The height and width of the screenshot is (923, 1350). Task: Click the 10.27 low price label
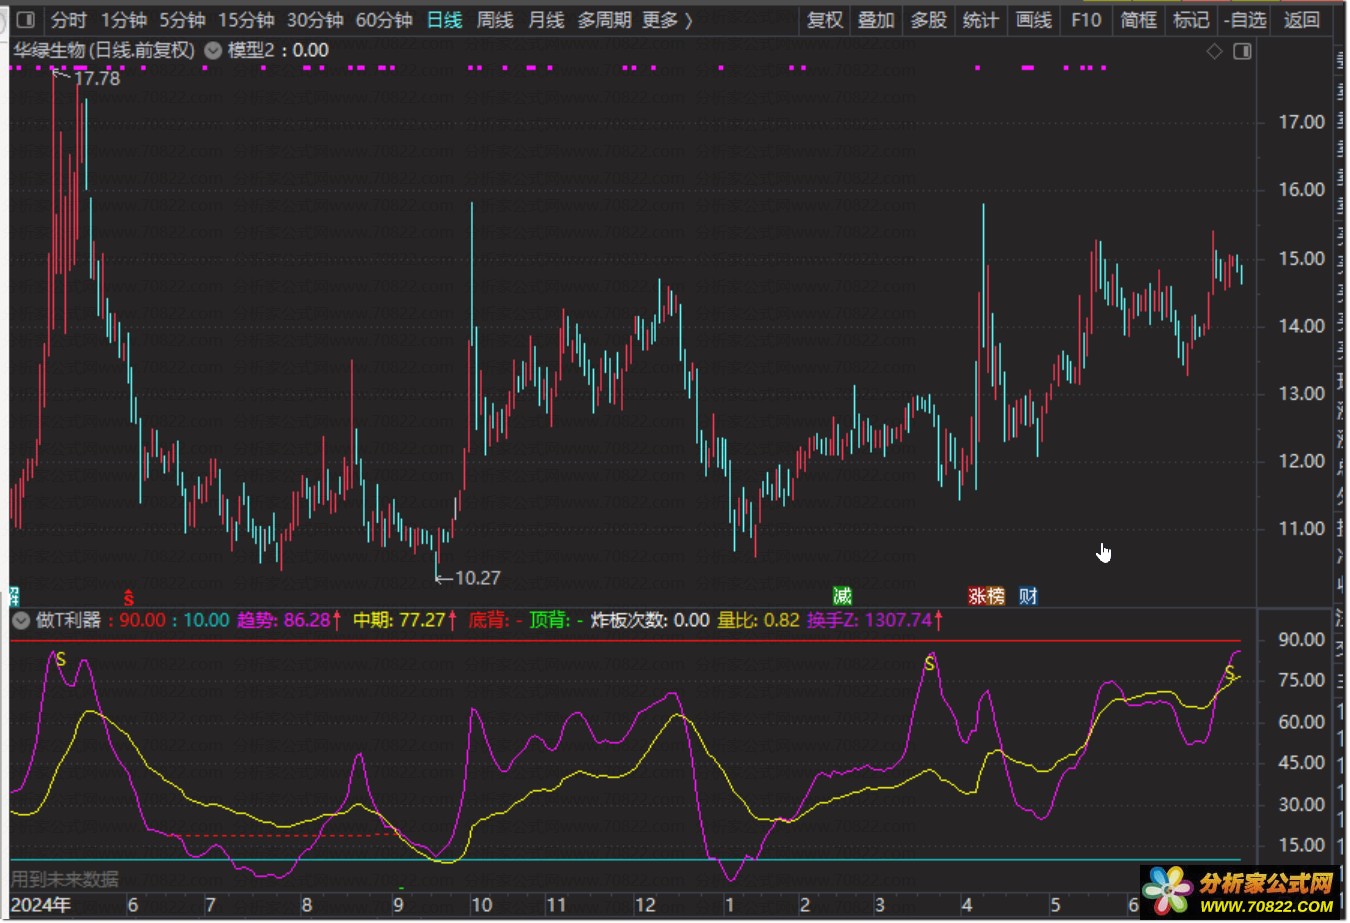pyautogui.click(x=477, y=578)
